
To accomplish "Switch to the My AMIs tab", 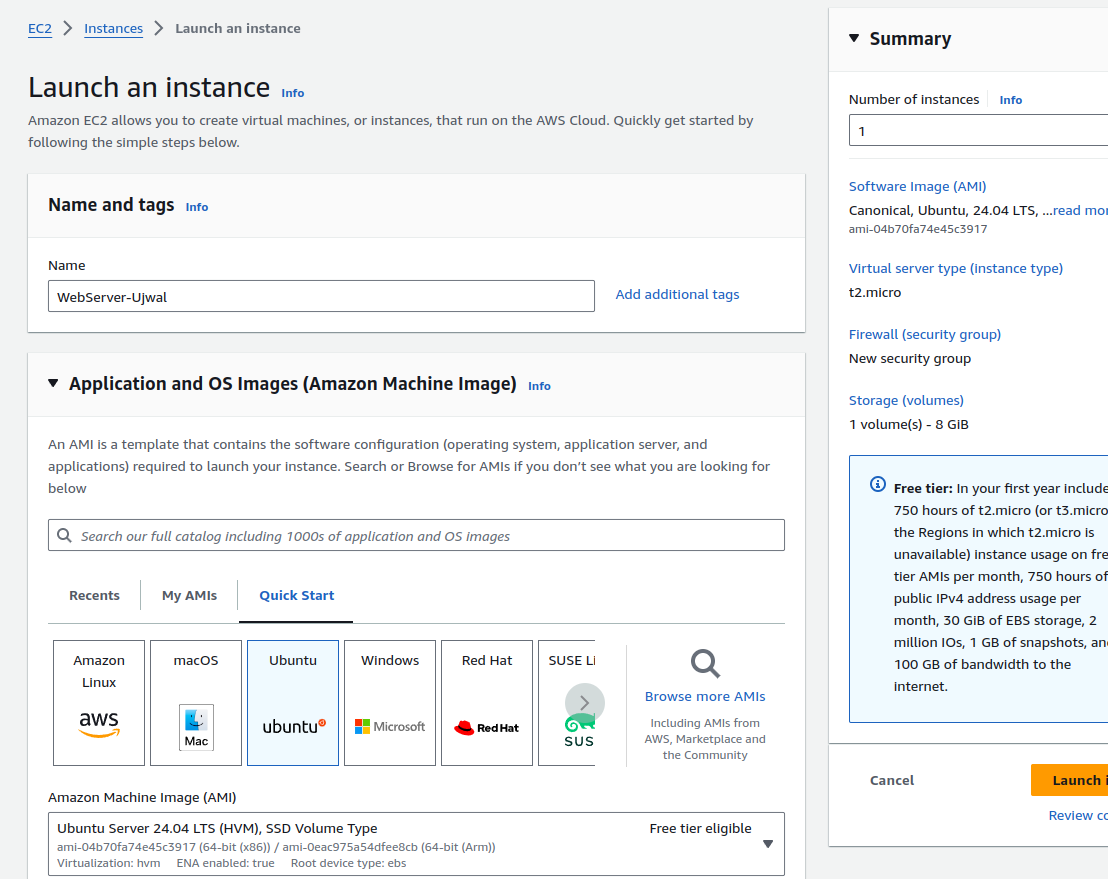I will 189,594.
